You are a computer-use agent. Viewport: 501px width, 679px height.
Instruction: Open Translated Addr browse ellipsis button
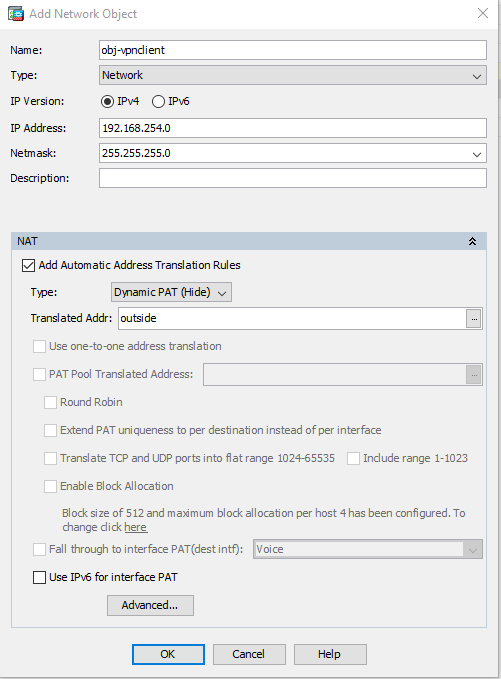point(474,319)
